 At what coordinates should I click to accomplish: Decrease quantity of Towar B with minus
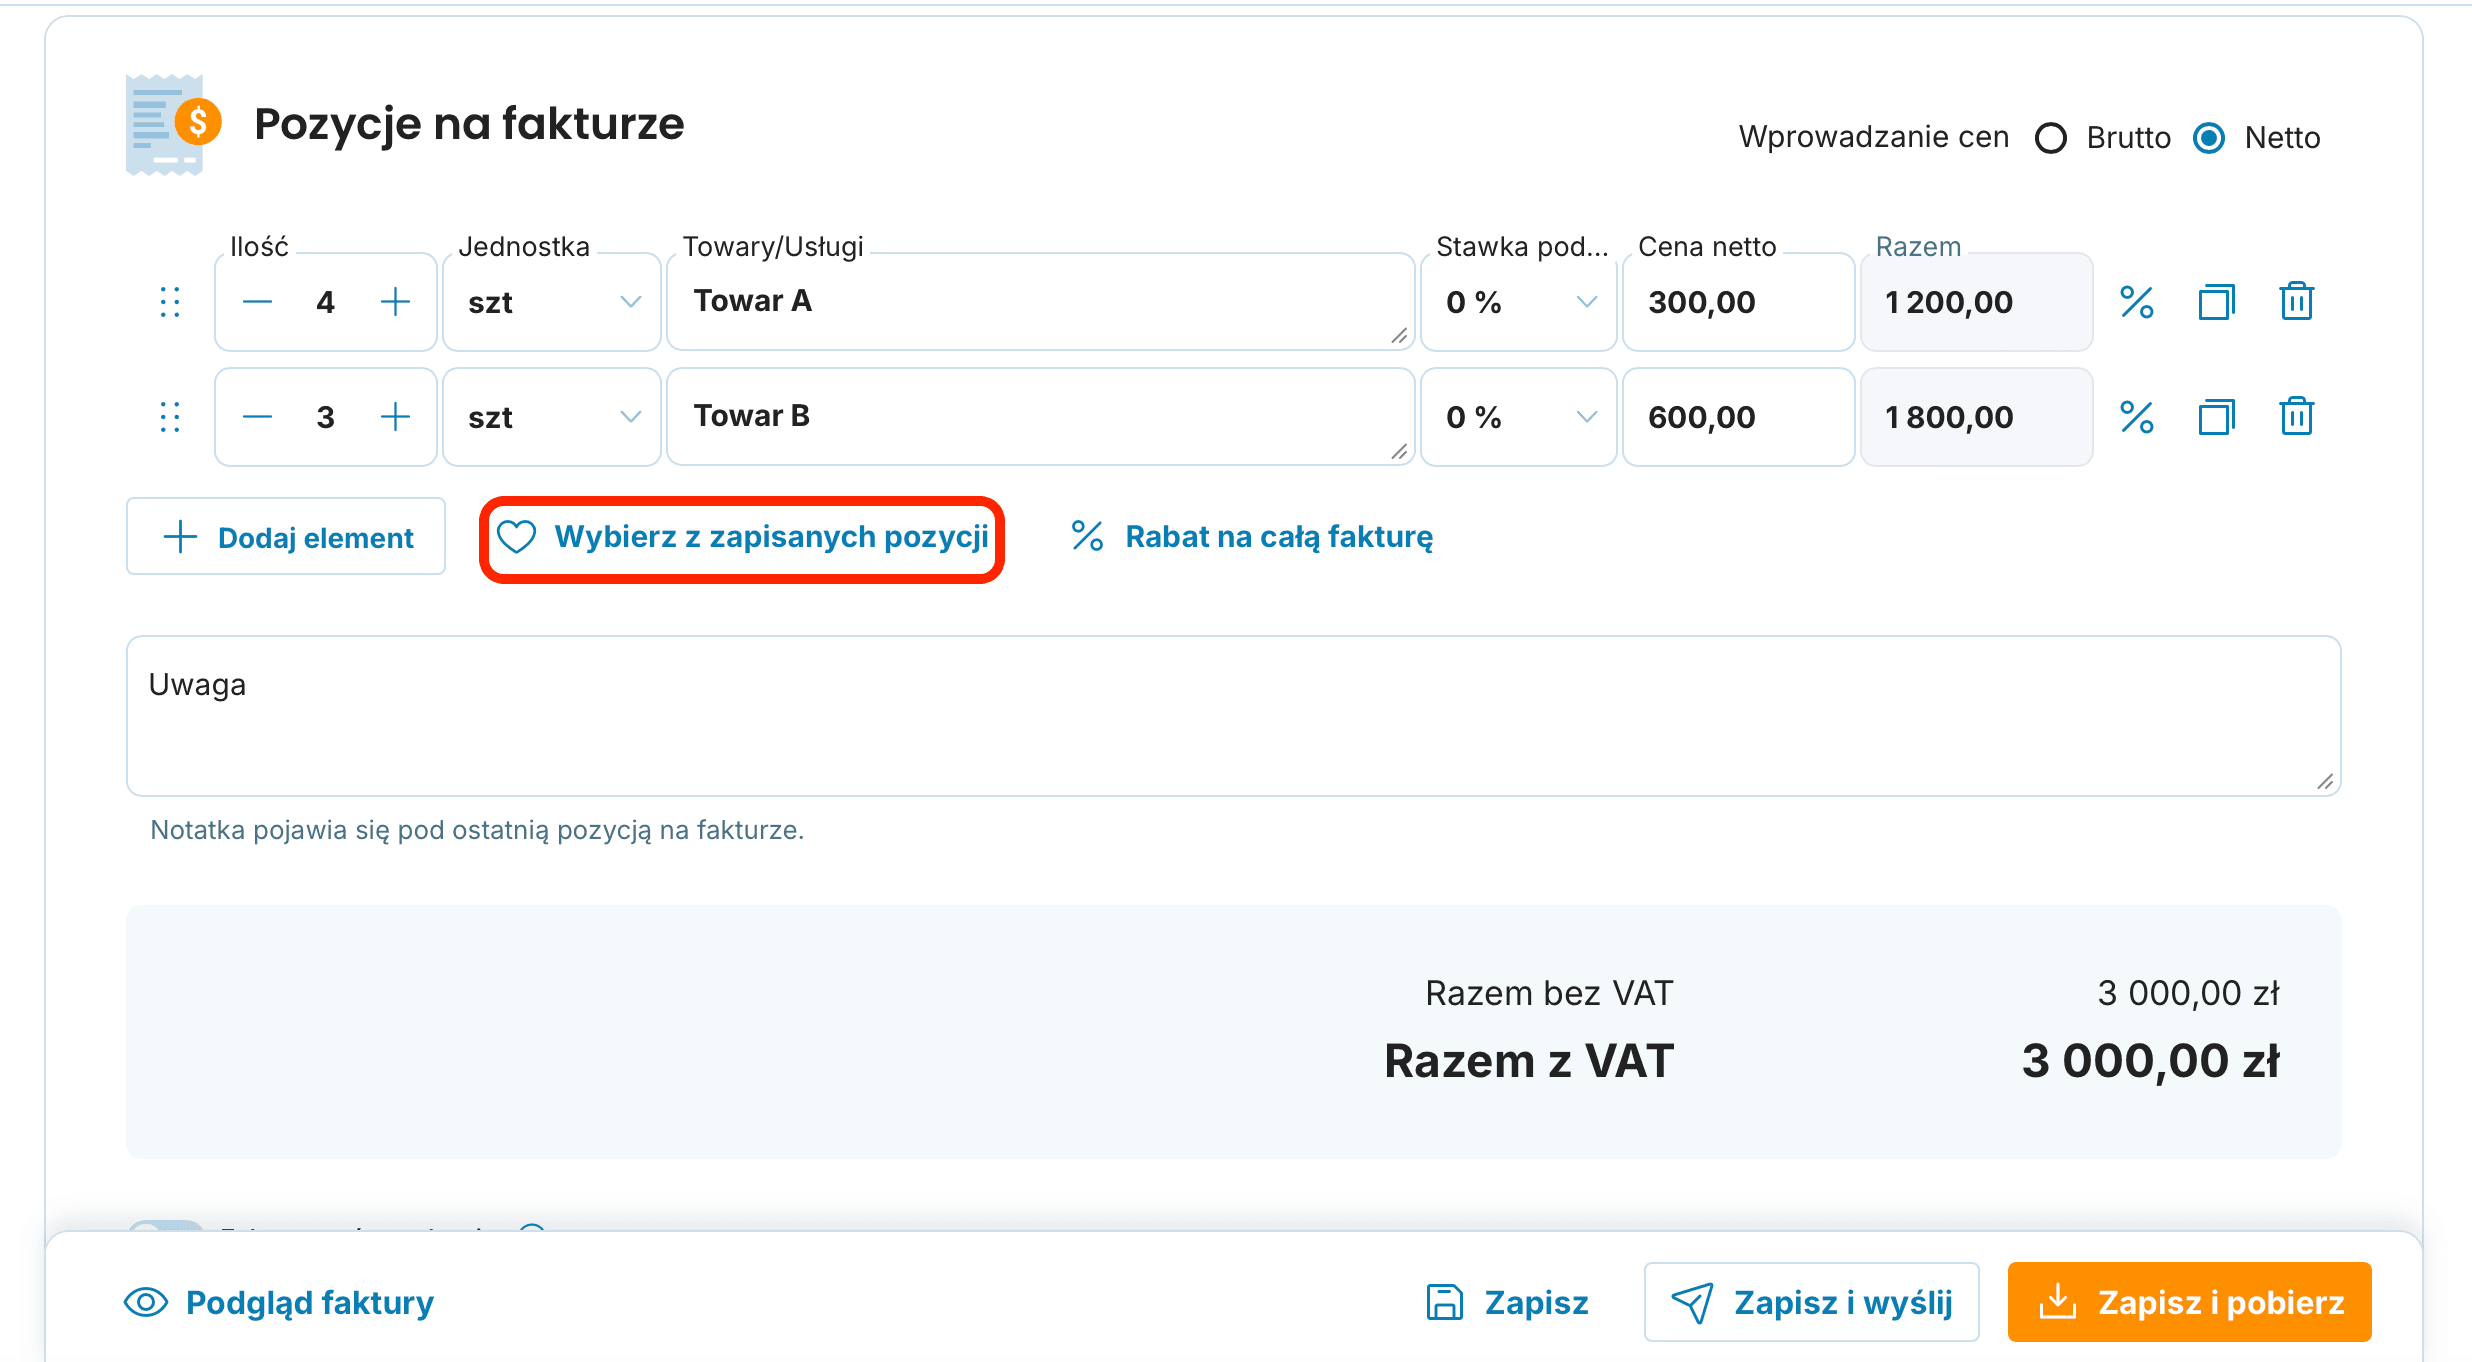[257, 417]
